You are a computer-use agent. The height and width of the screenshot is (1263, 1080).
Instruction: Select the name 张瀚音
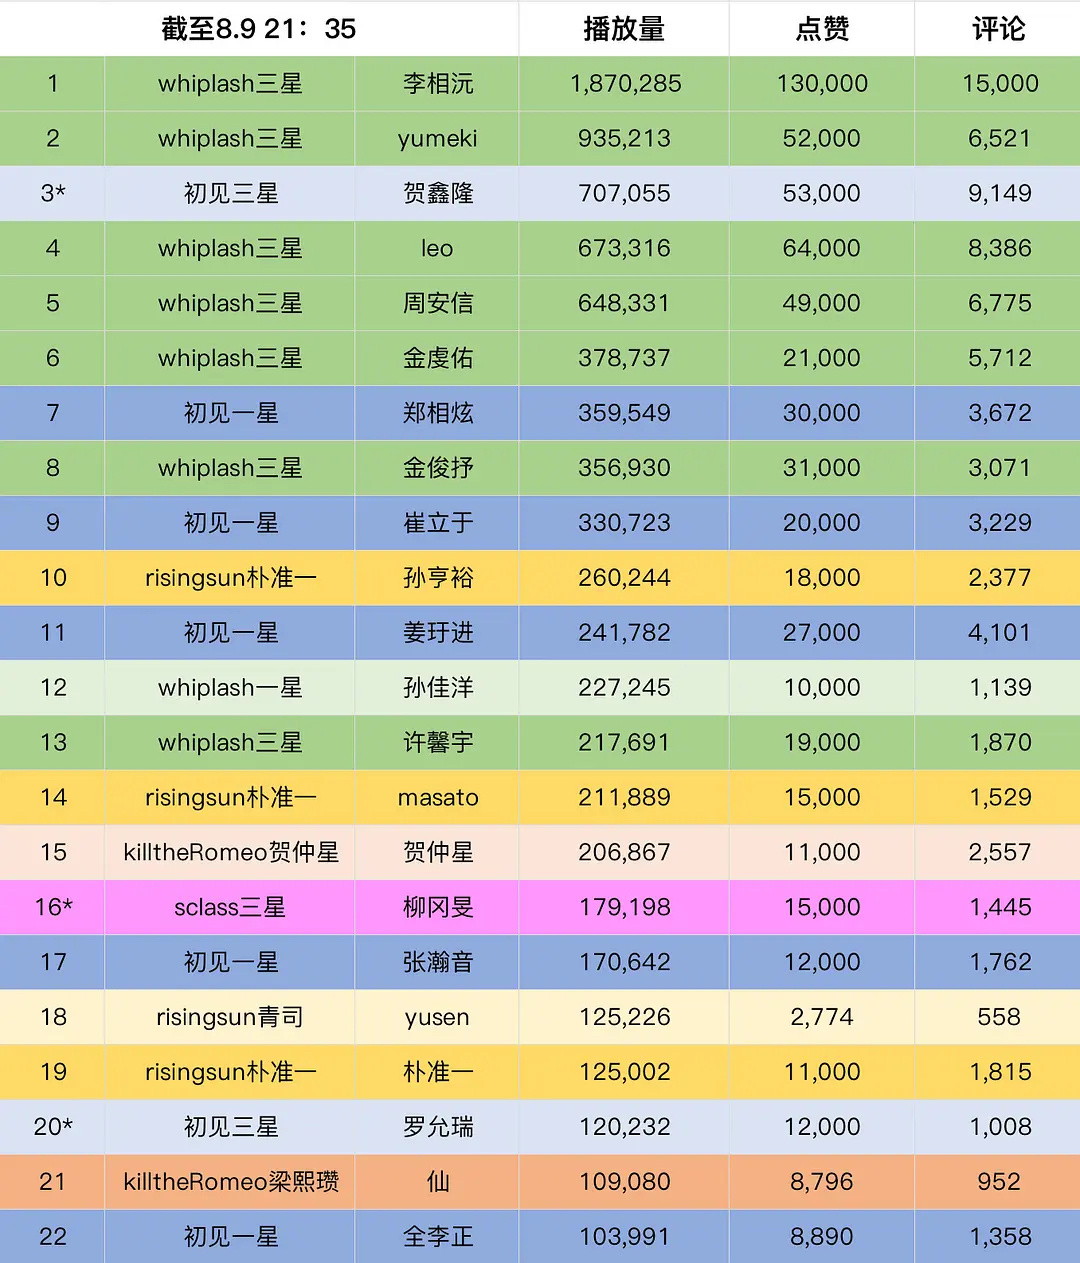click(438, 963)
